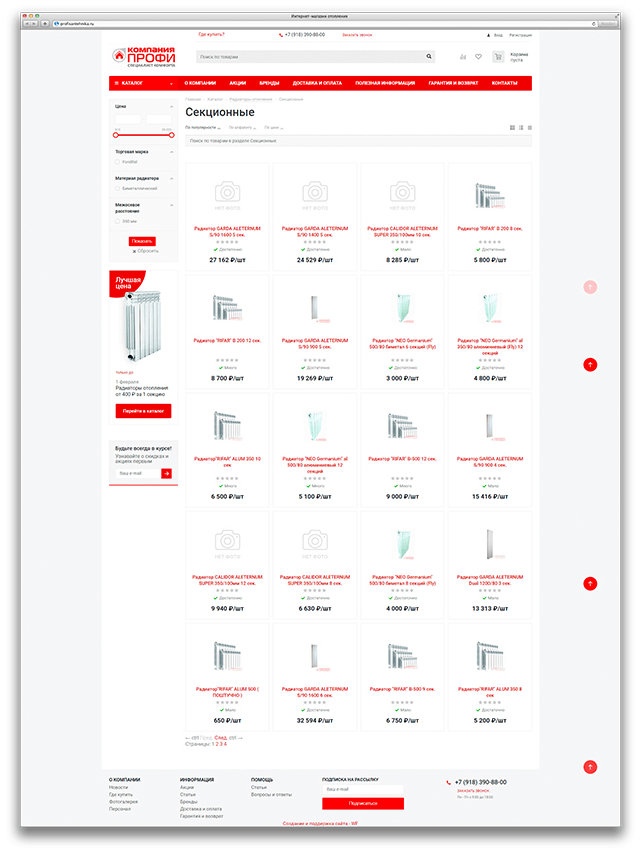This screenshot has height=852, width=642.
Task: Click the minimum price input field
Action: coord(128,118)
